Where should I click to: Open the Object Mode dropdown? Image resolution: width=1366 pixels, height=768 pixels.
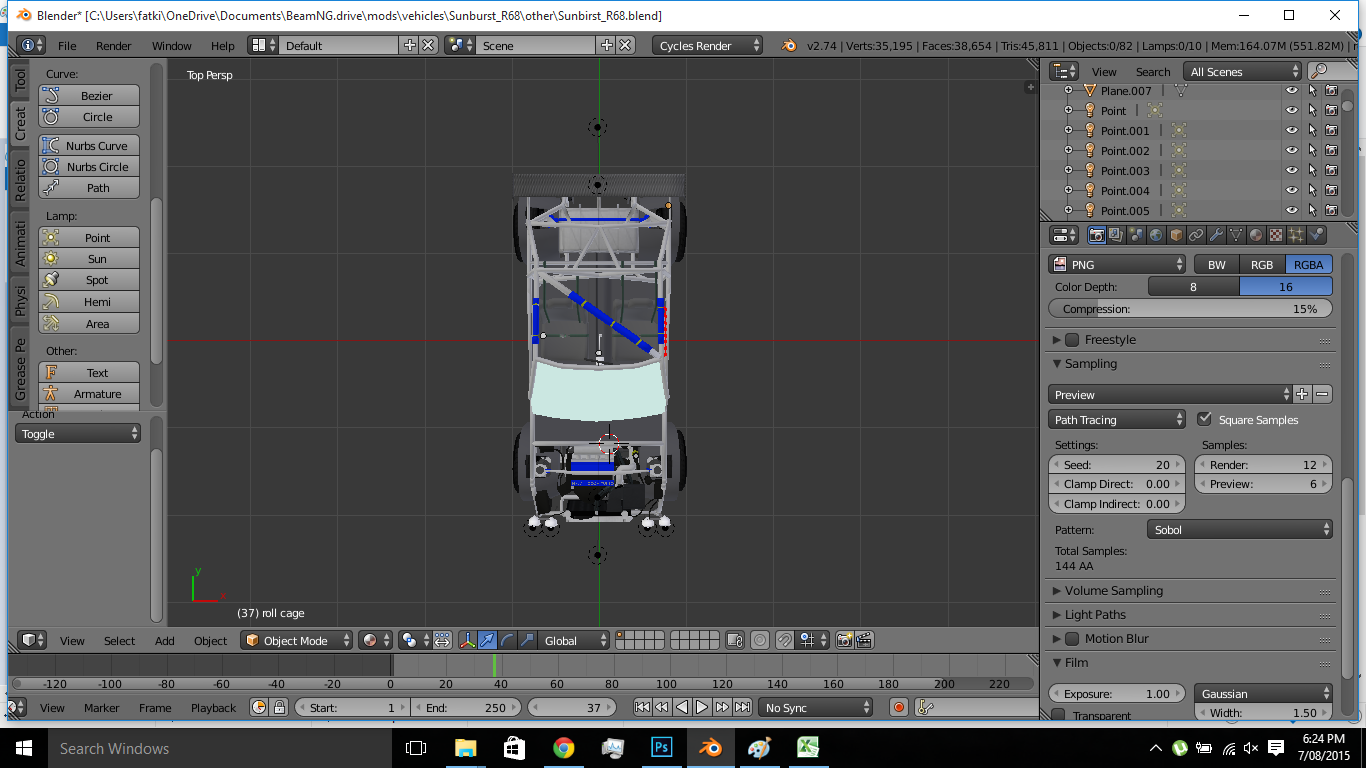click(x=298, y=640)
